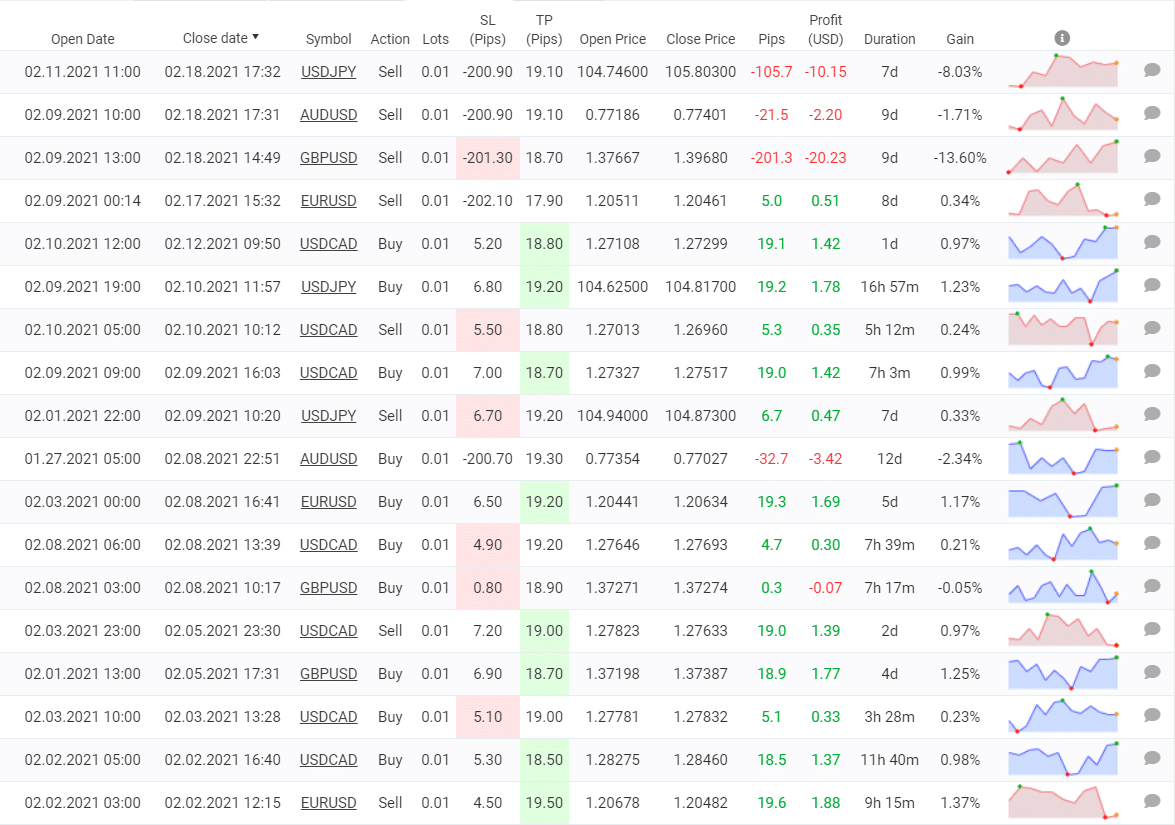
Task: Select close date 02.08.2021 22:51
Action: [222, 459]
